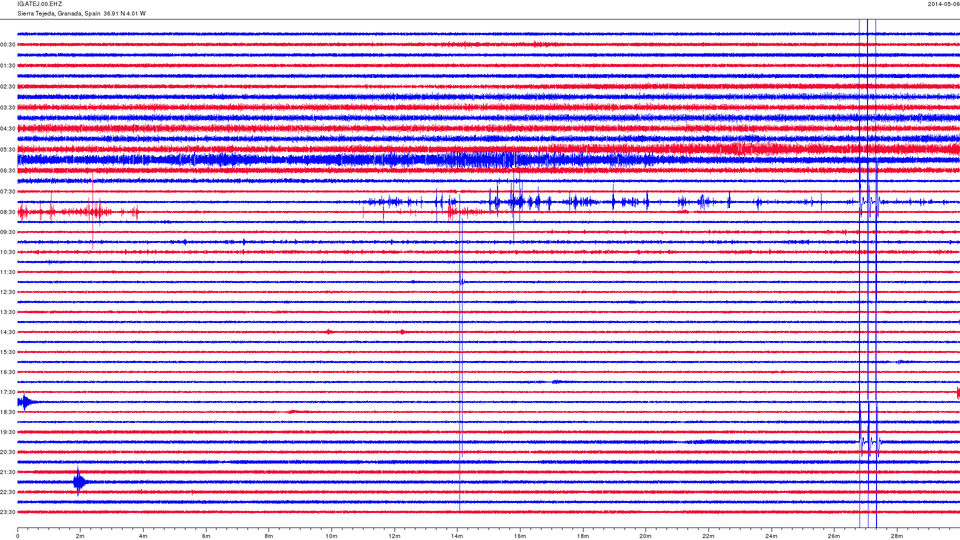Select the 07:30 time label

pos(7,192)
